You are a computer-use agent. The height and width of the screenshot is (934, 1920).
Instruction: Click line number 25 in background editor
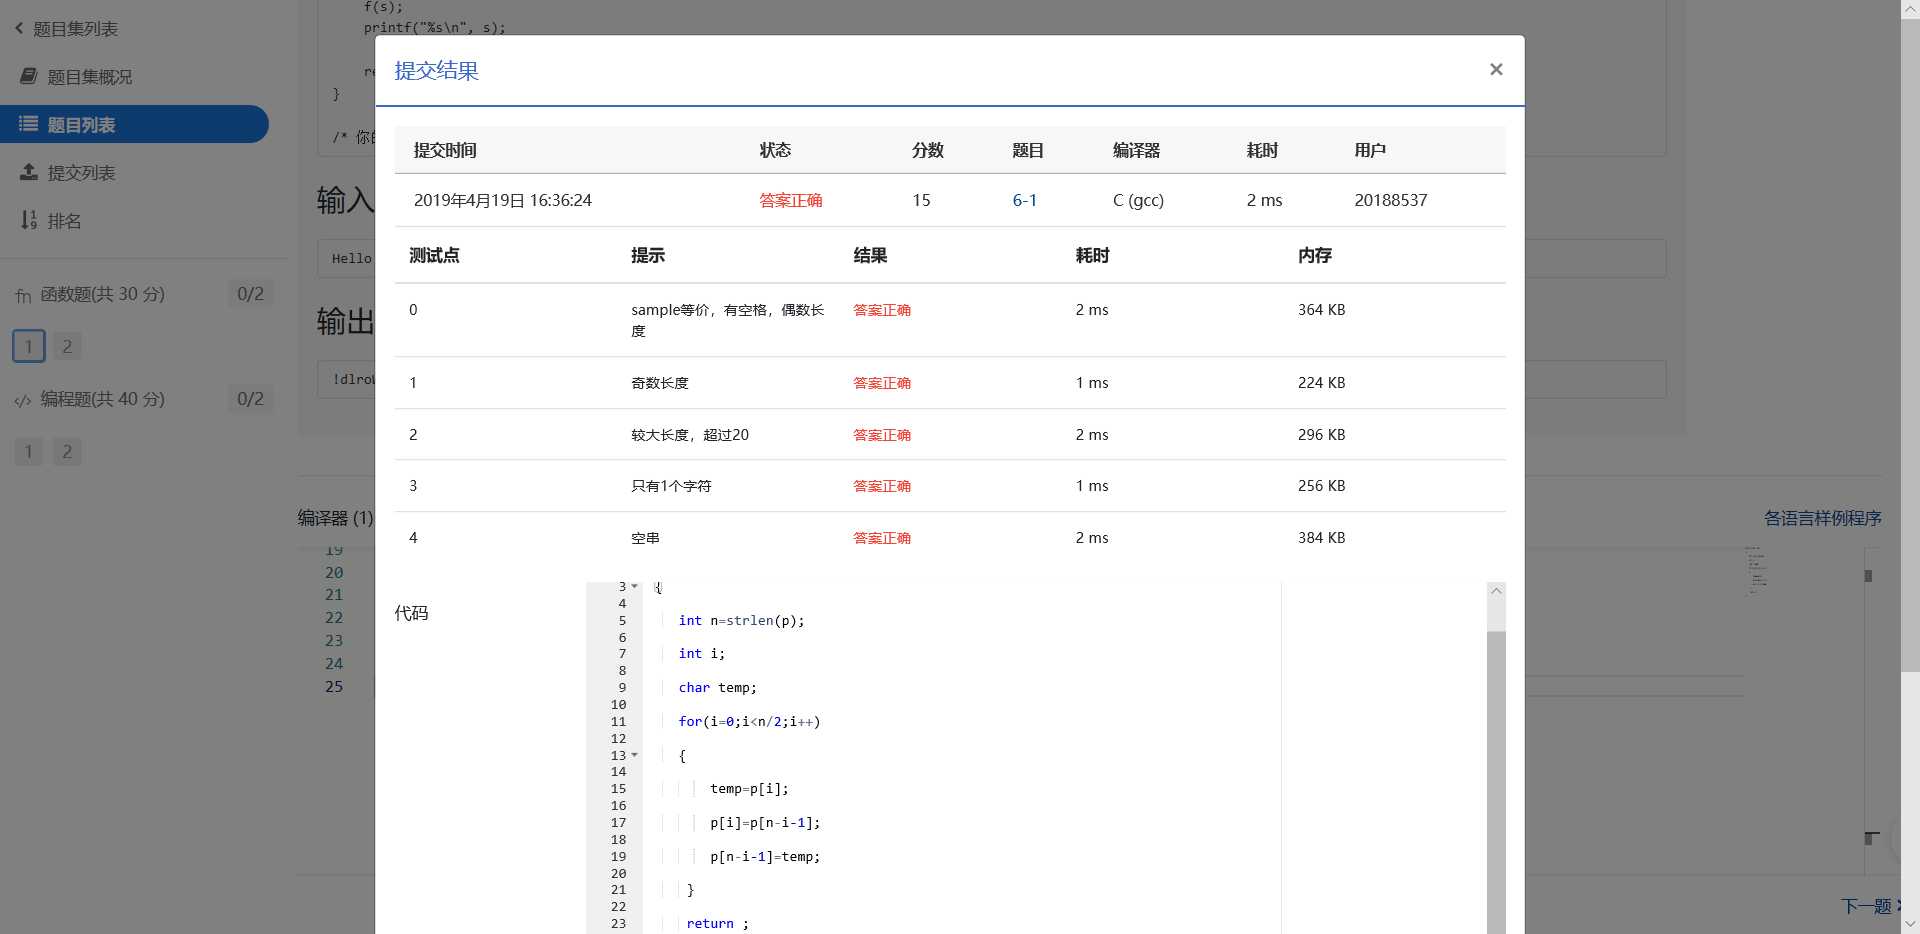(x=334, y=686)
